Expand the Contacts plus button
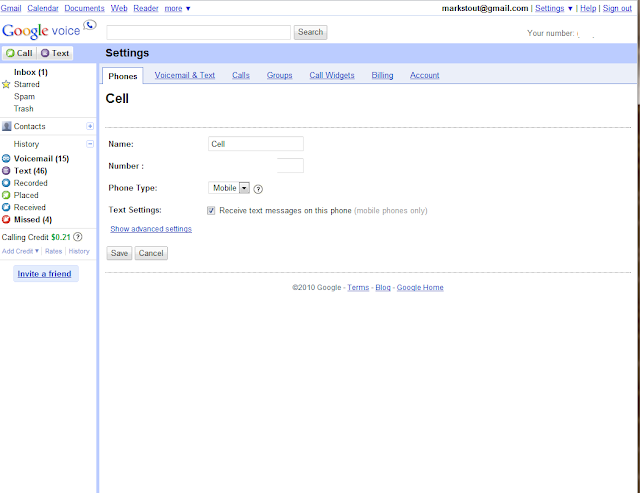The height and width of the screenshot is (493, 640). [x=90, y=126]
